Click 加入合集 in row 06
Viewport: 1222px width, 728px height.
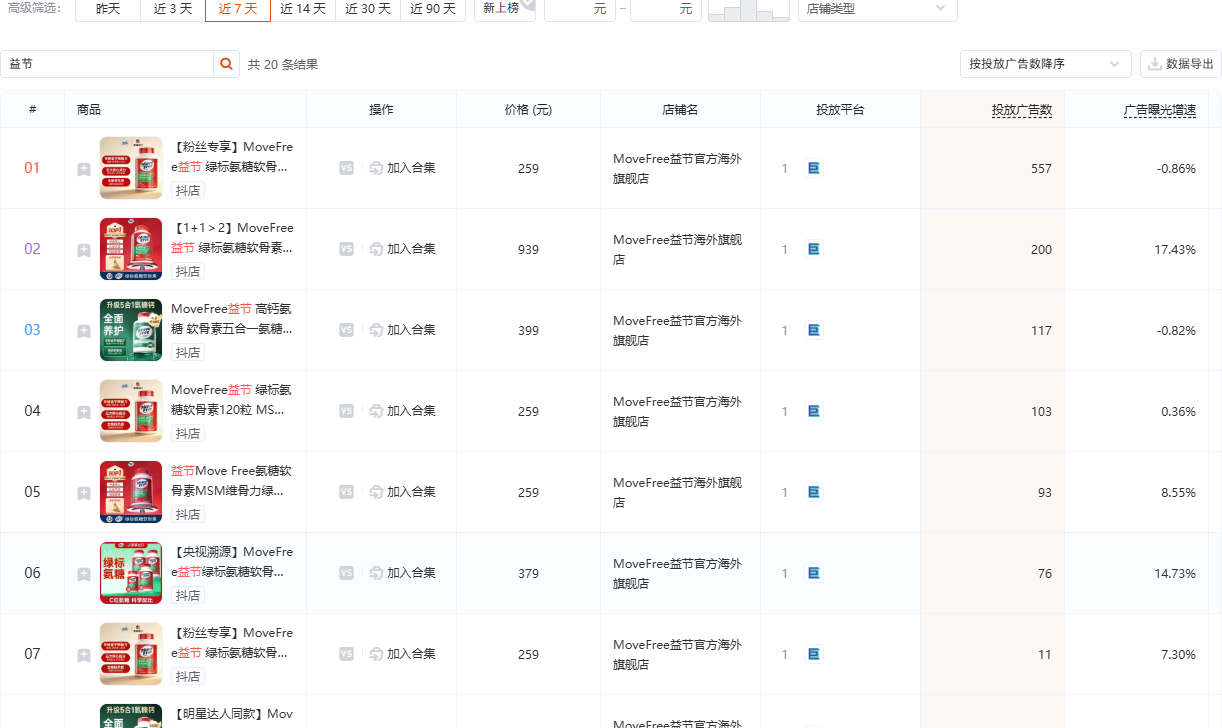[x=402, y=573]
